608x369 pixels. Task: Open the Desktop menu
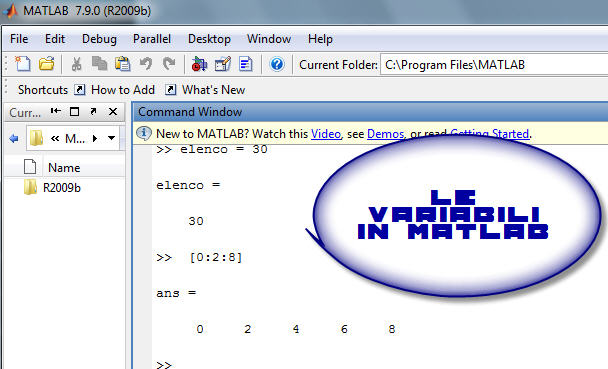(x=209, y=39)
